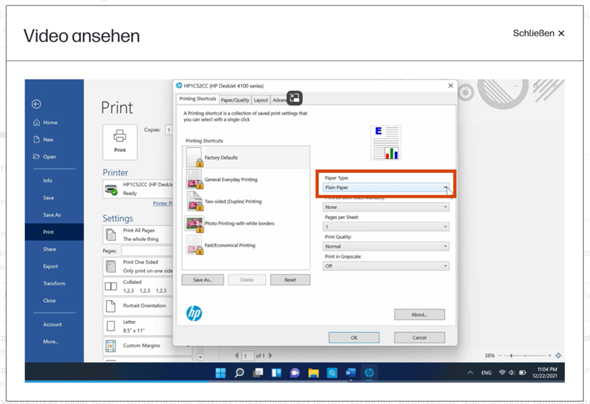Click the Wi-Fi network tray icon

coord(502,372)
